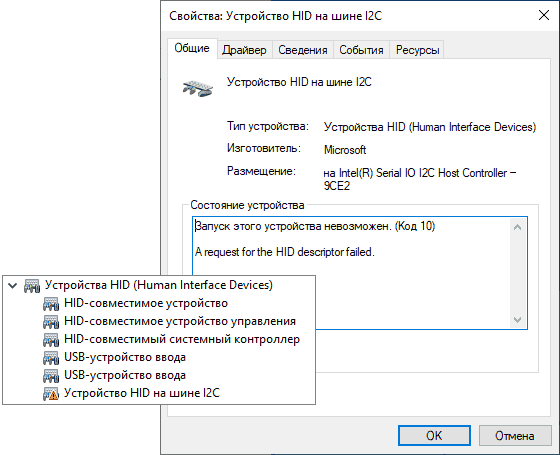Select HID-совместимый системный контроллер label in tree
The image size is (560, 455).
pyautogui.click(x=182, y=339)
